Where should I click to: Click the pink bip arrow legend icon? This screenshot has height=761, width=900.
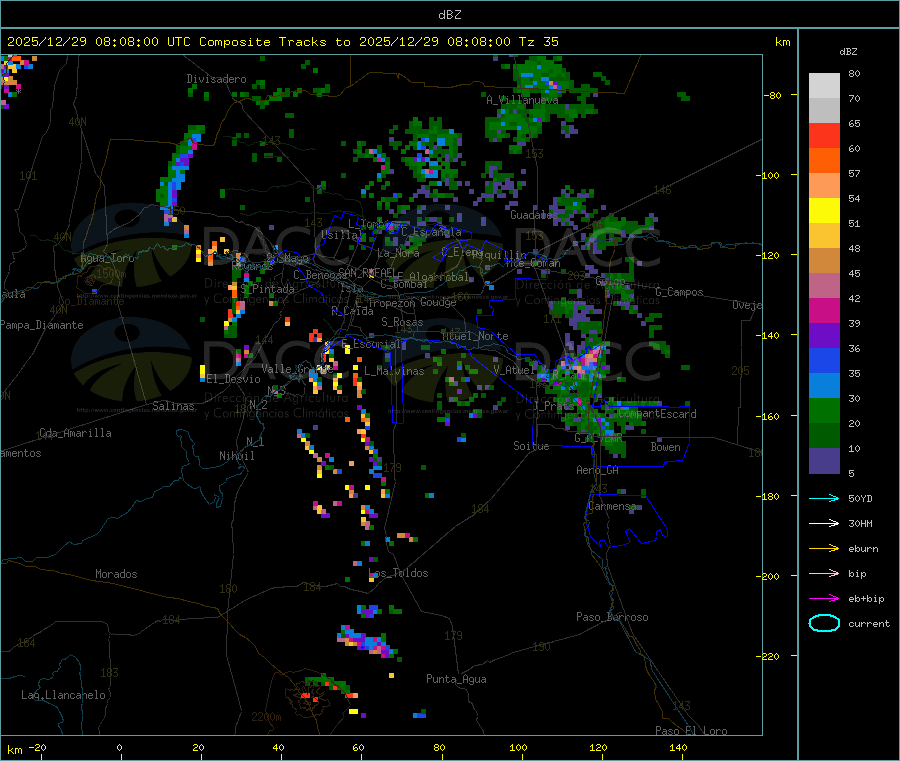824,573
